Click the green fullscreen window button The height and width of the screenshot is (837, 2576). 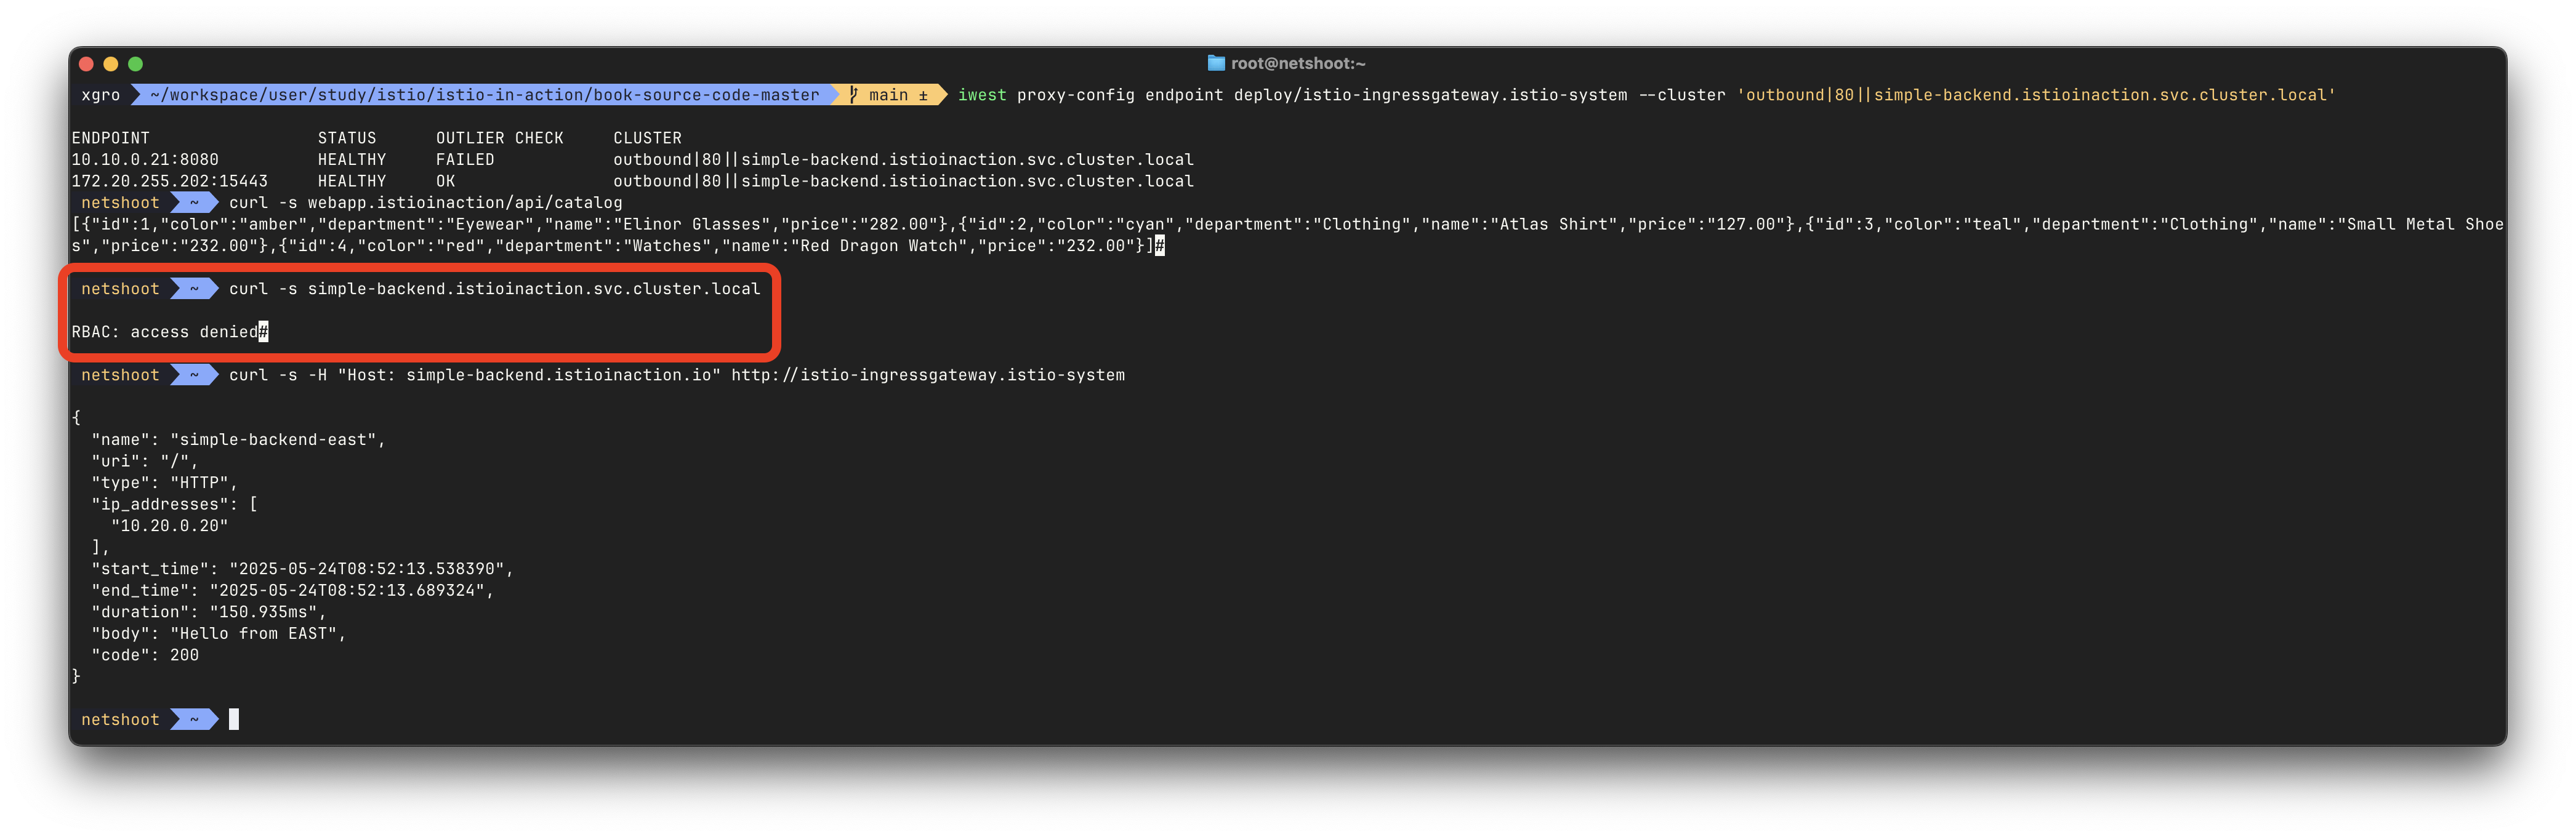click(136, 64)
